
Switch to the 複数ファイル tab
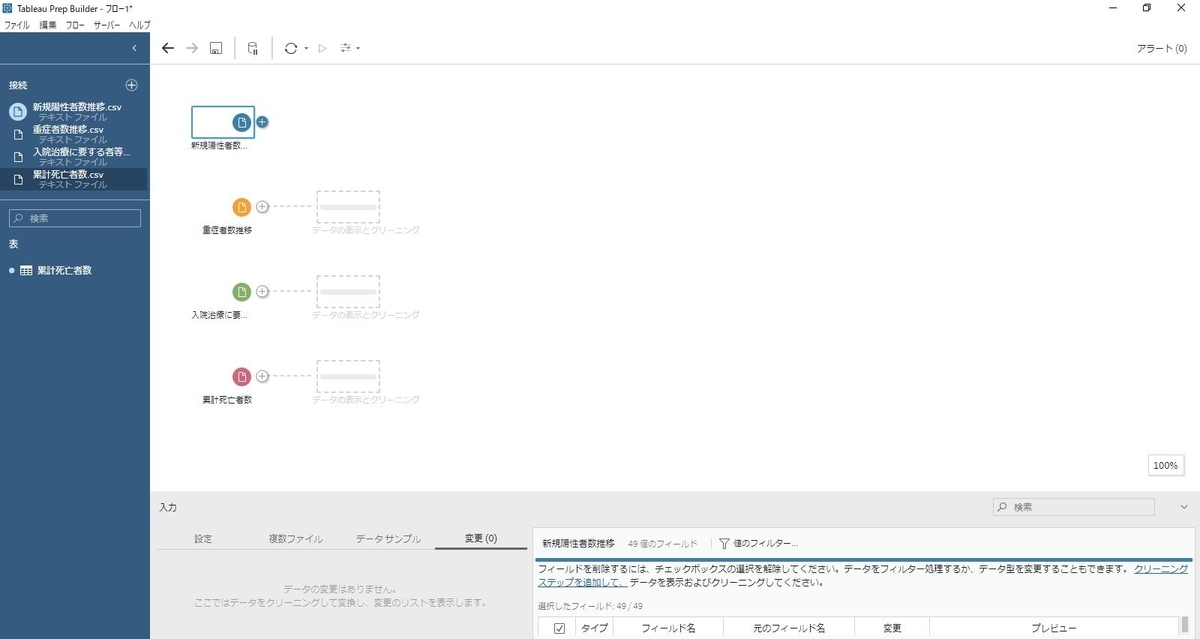pyautogui.click(x=295, y=538)
